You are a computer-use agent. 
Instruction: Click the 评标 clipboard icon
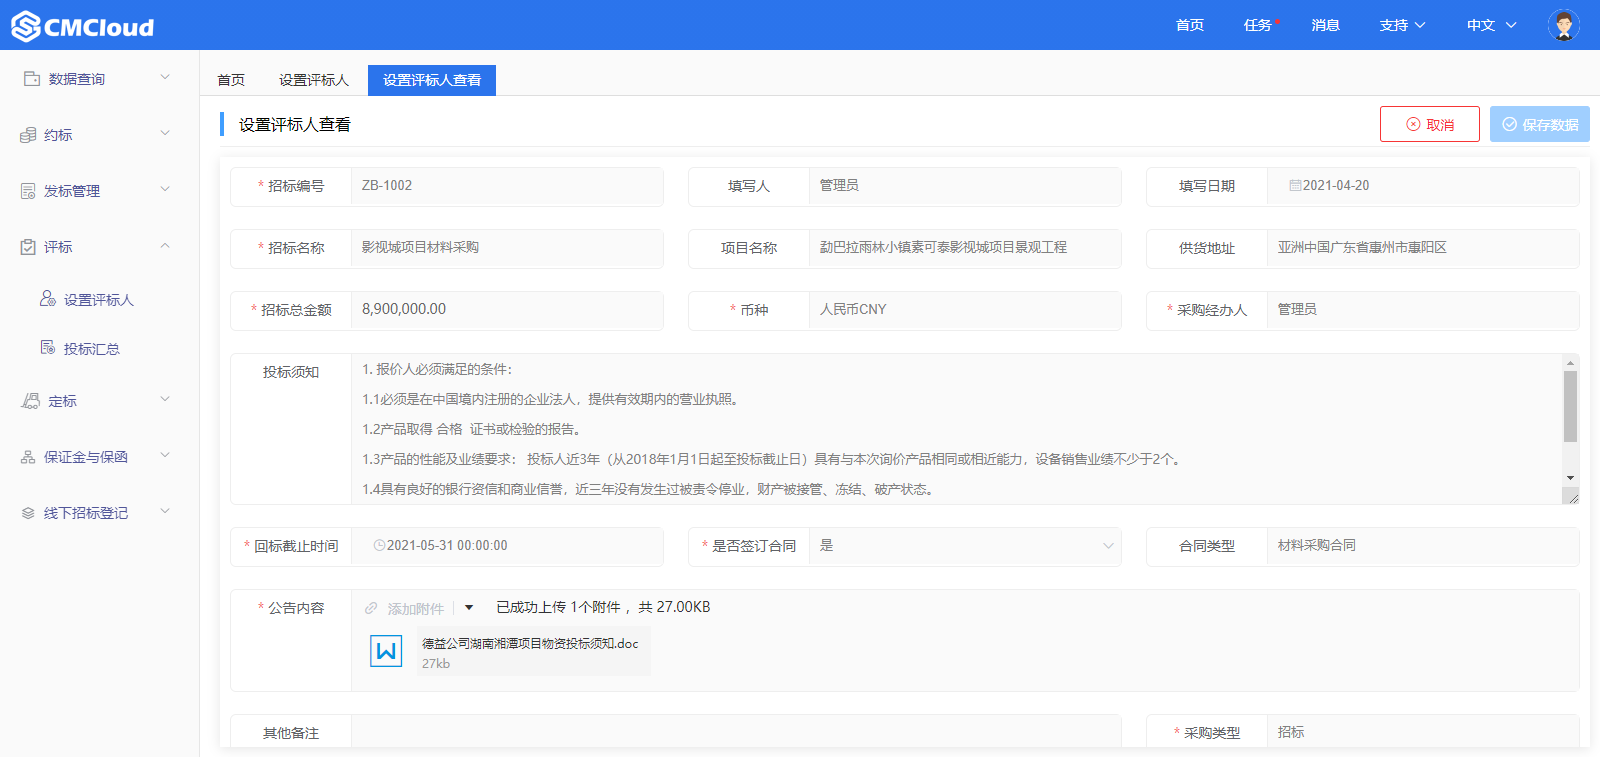point(28,246)
